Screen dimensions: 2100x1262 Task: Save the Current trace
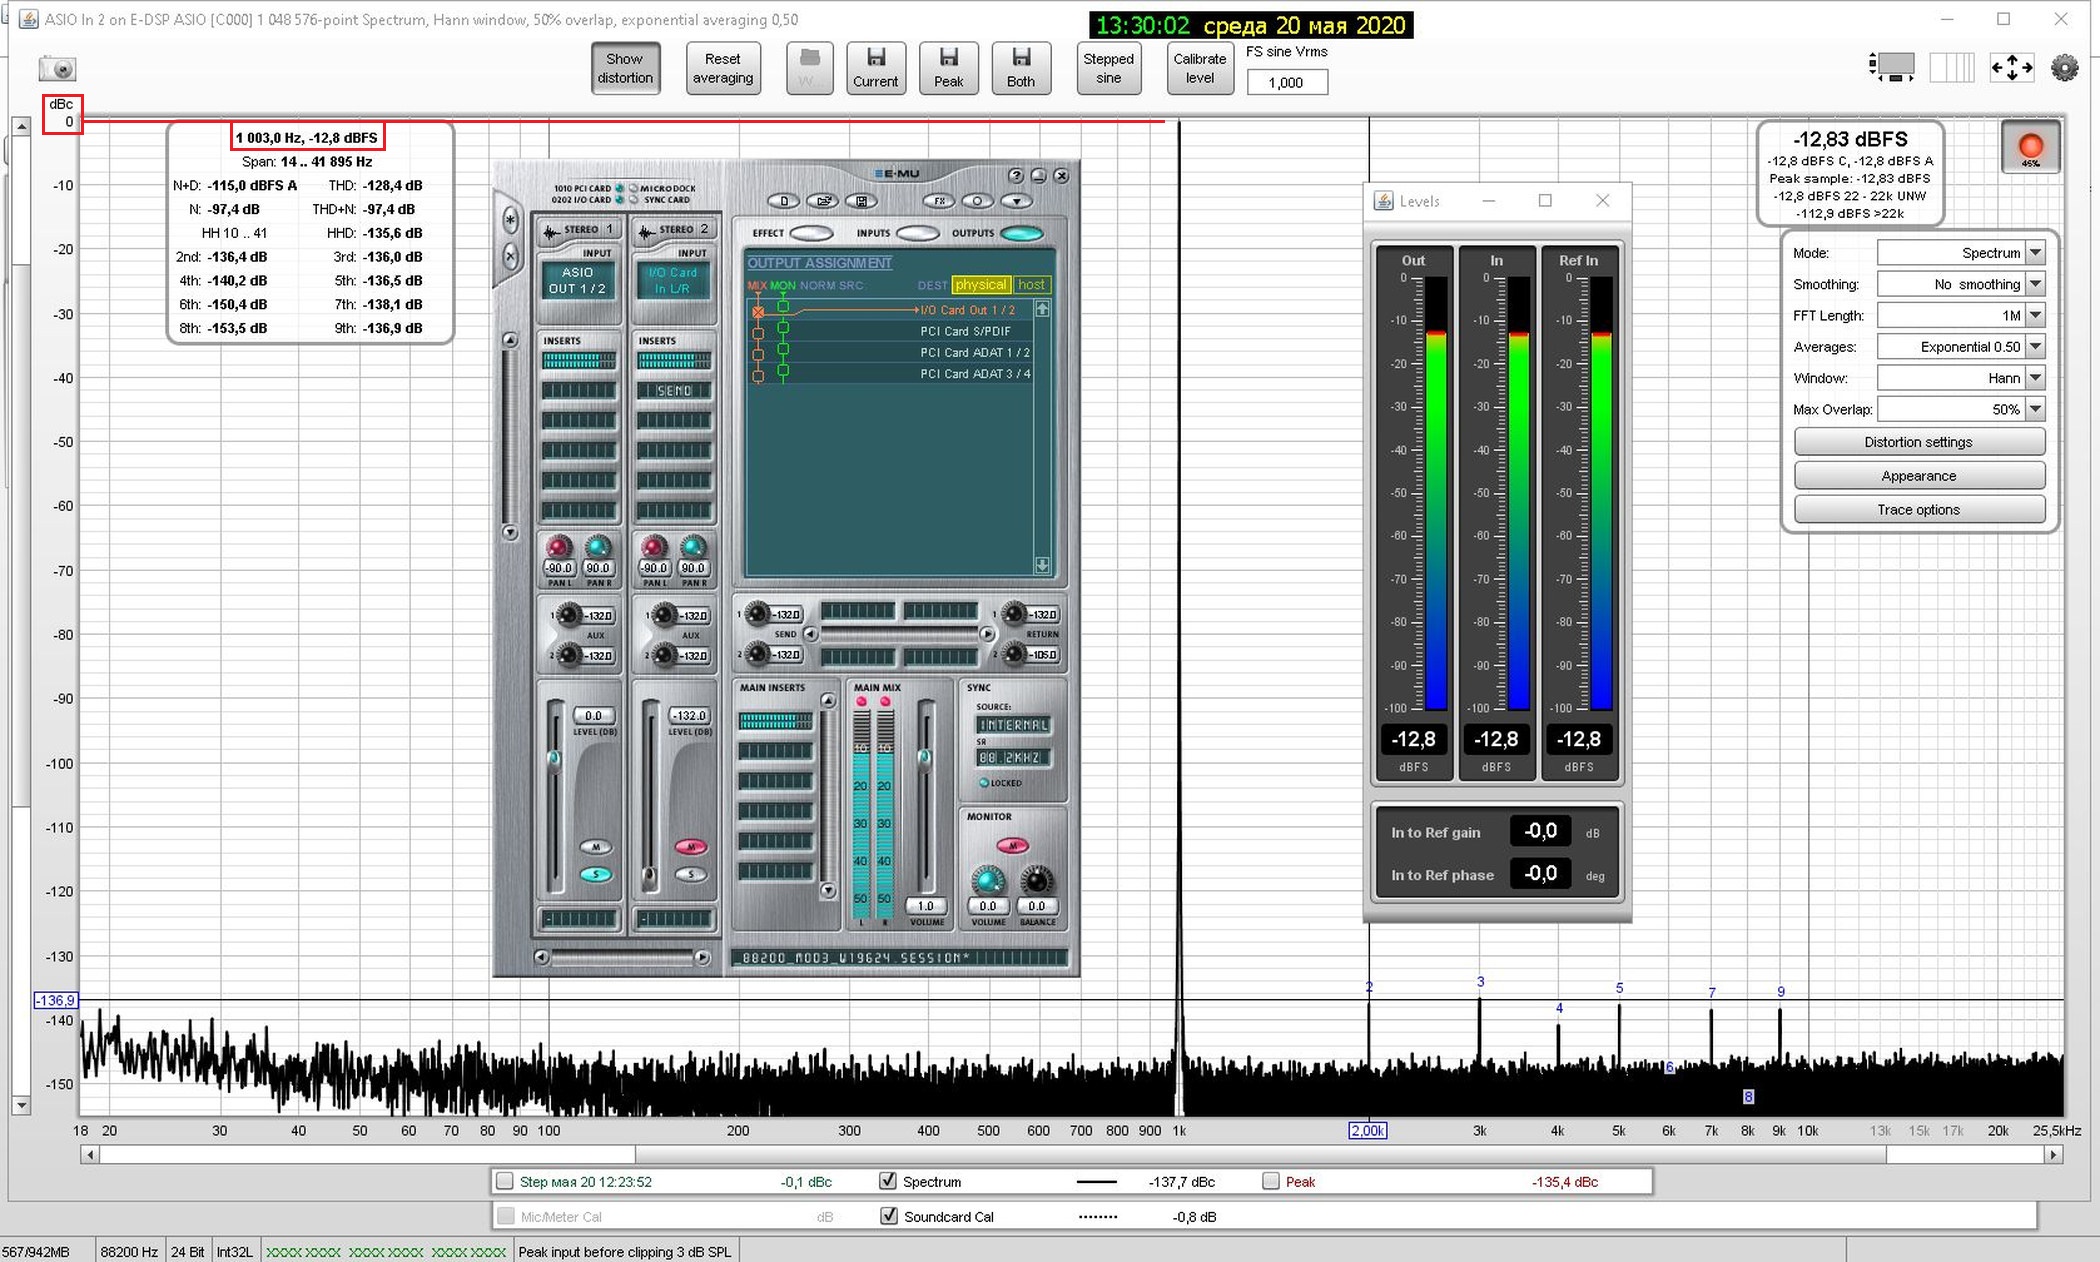click(x=875, y=69)
